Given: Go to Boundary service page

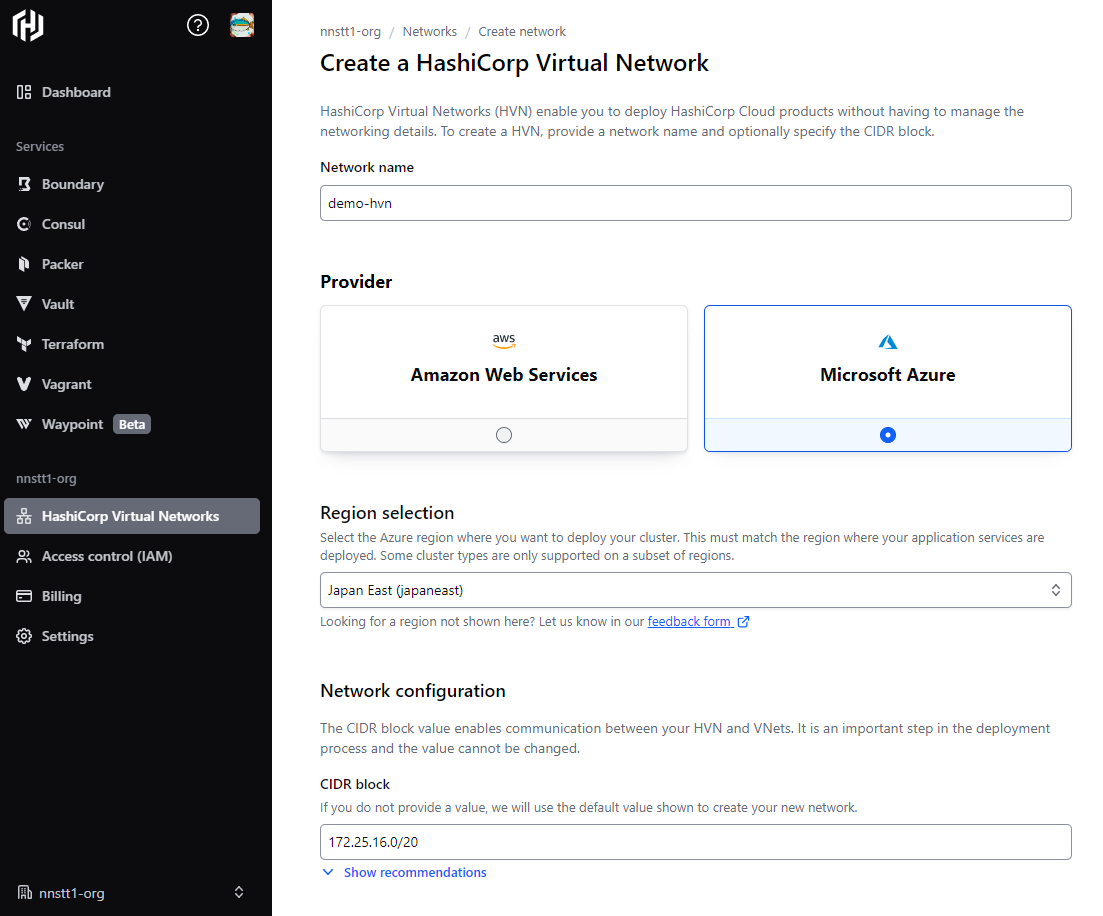Looking at the screenshot, I should click(72, 184).
